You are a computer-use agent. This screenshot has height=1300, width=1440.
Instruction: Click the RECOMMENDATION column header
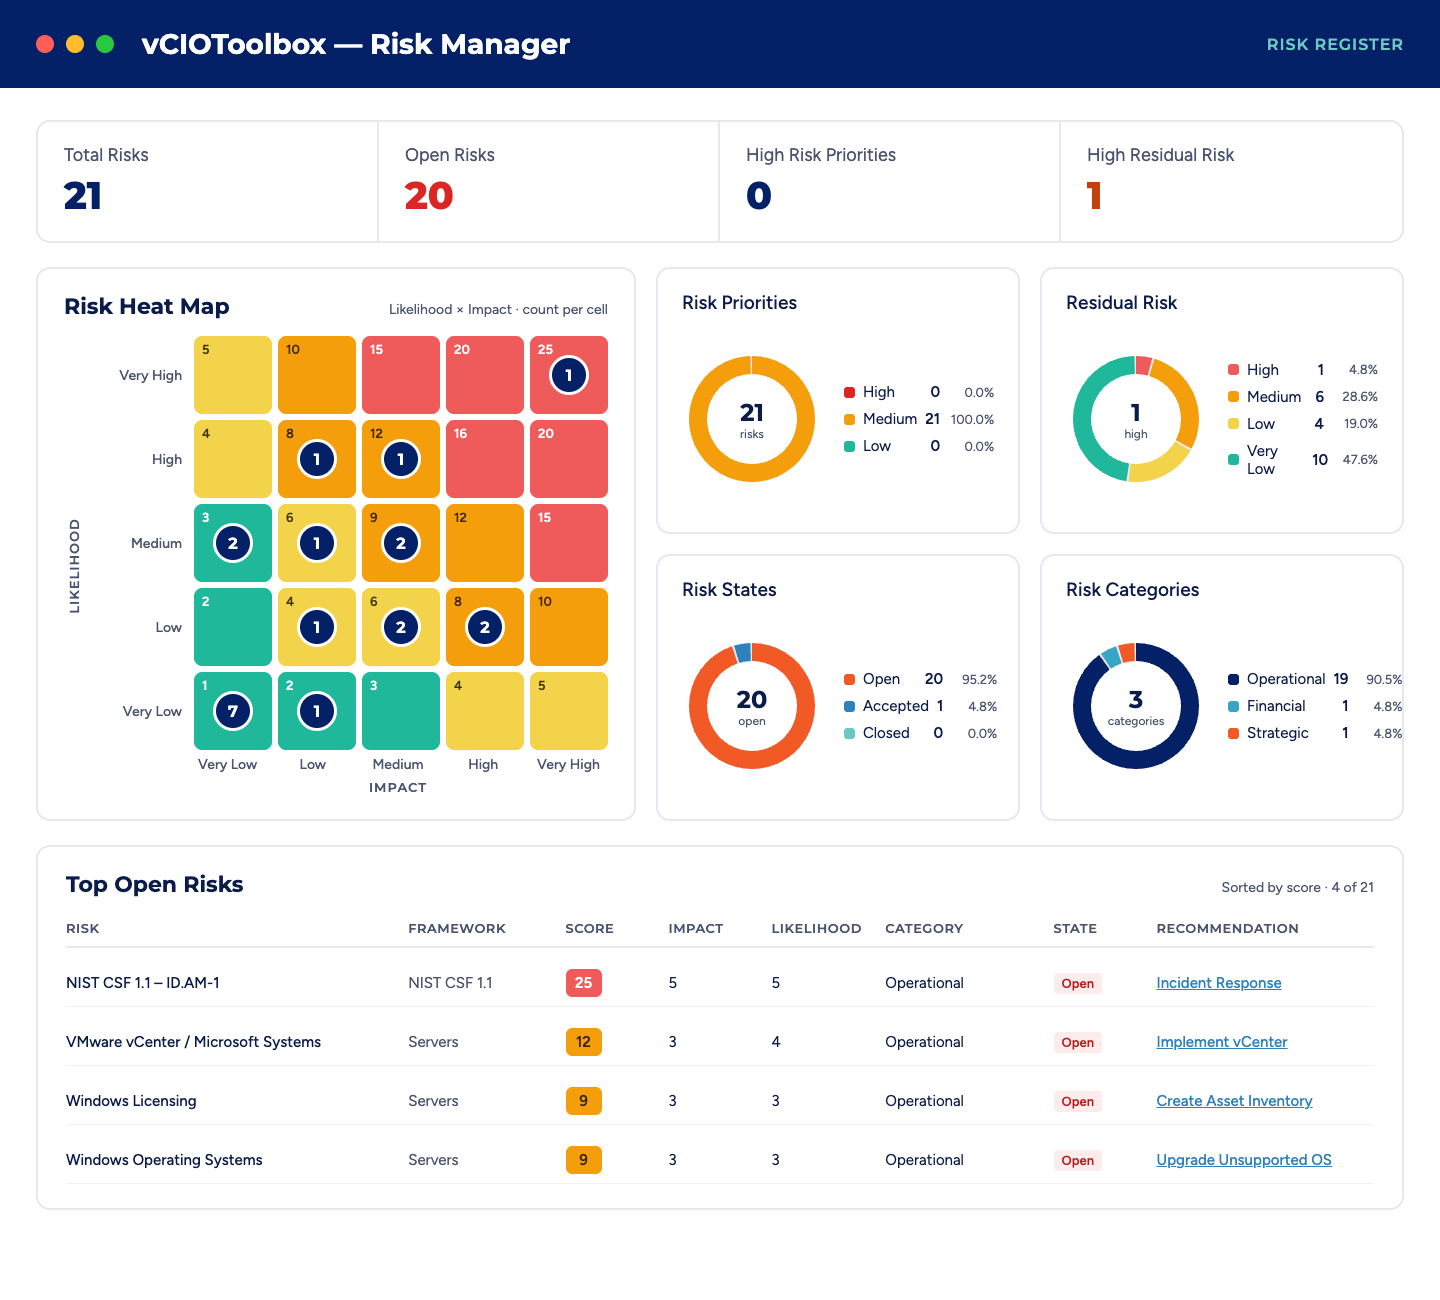[x=1227, y=928]
